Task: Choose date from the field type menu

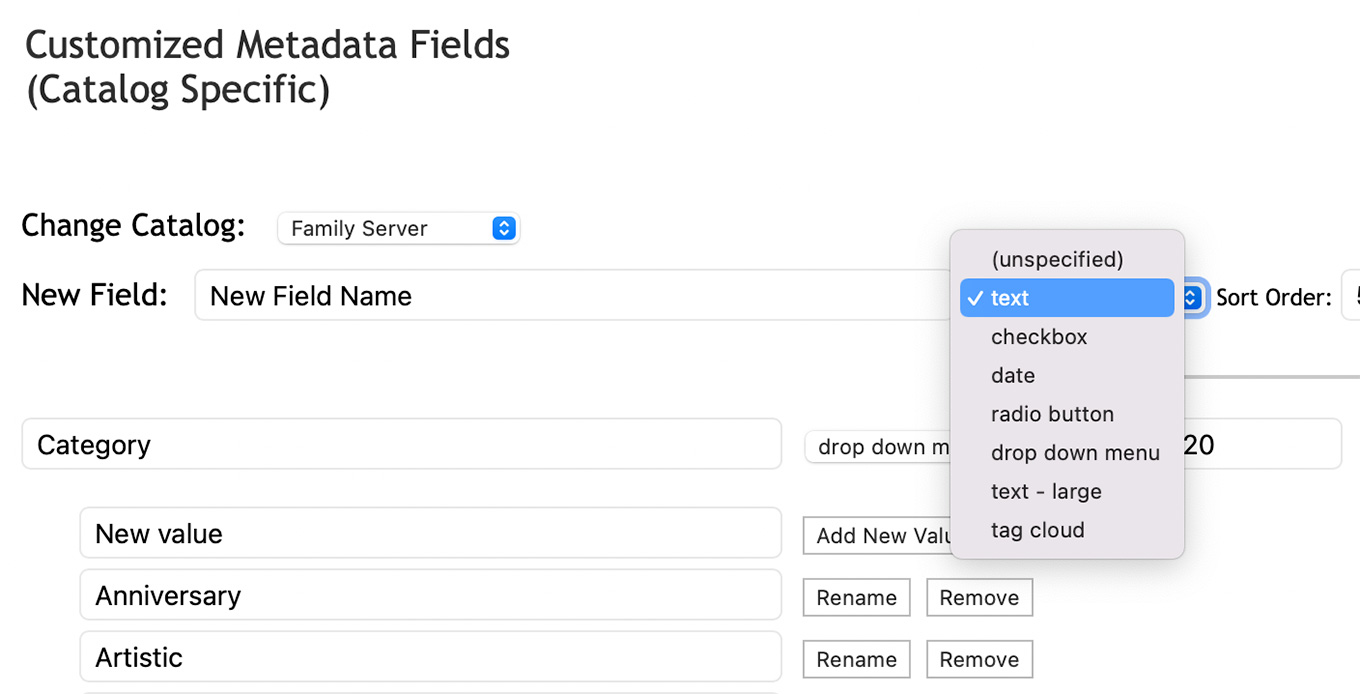Action: tap(1067, 375)
